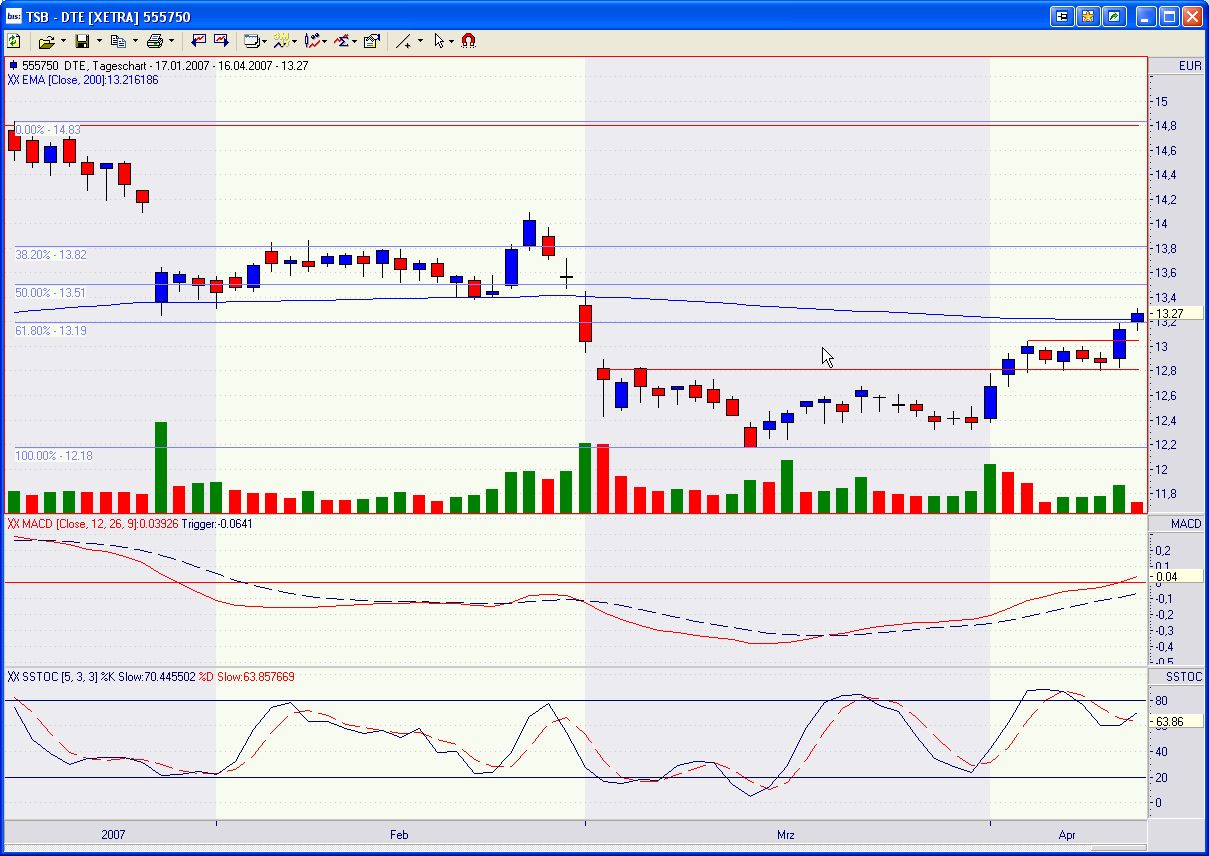Expand the line drawing tool dropdown arrow
The height and width of the screenshot is (856, 1209).
420,41
